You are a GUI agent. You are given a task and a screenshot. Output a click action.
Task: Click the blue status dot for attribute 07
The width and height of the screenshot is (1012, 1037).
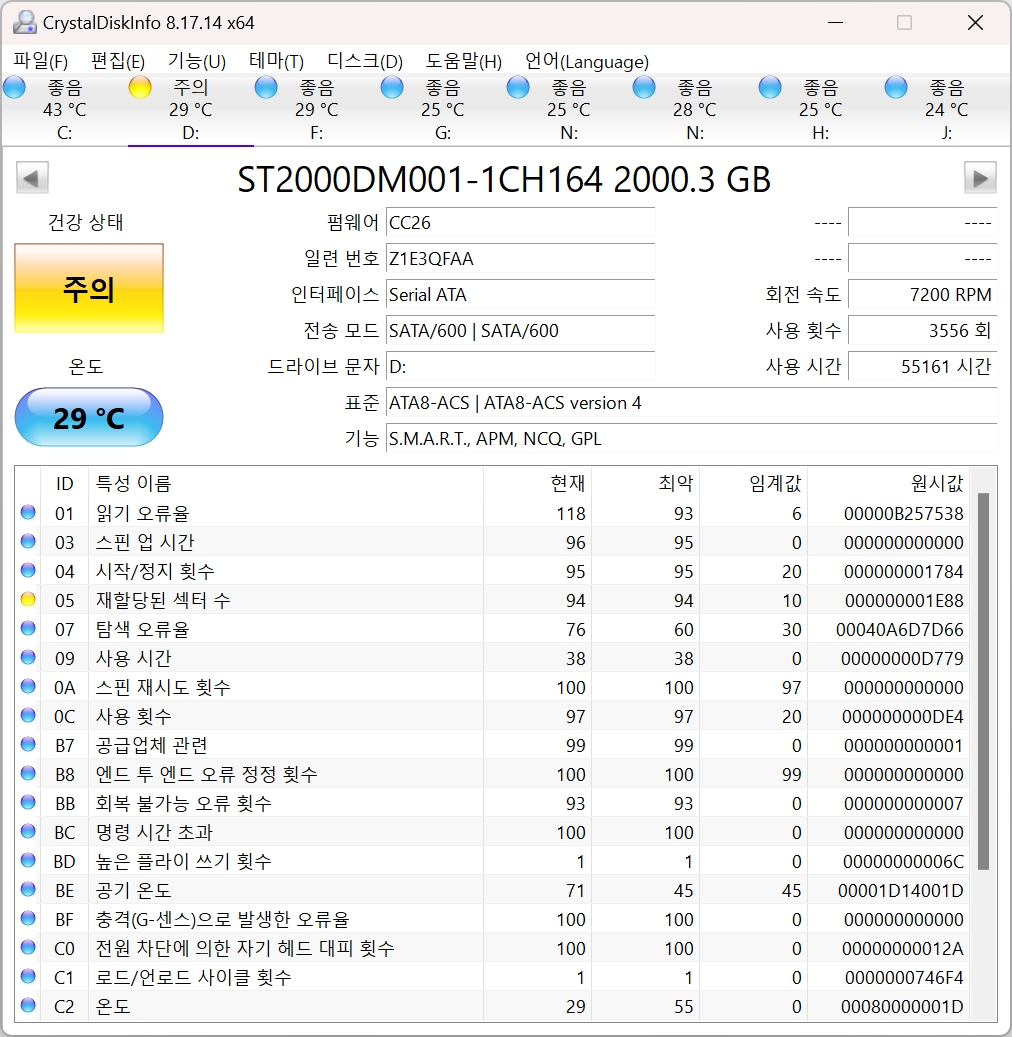(28, 628)
